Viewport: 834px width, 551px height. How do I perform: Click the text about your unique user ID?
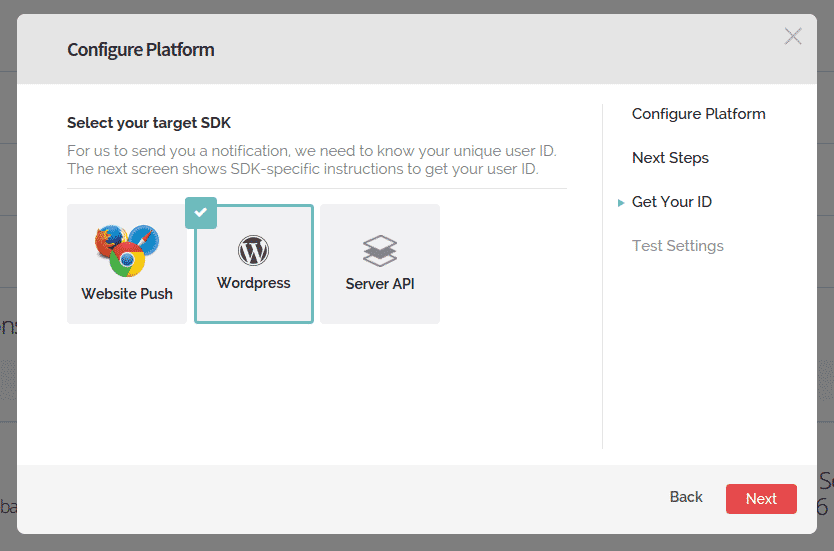pyautogui.click(x=312, y=160)
